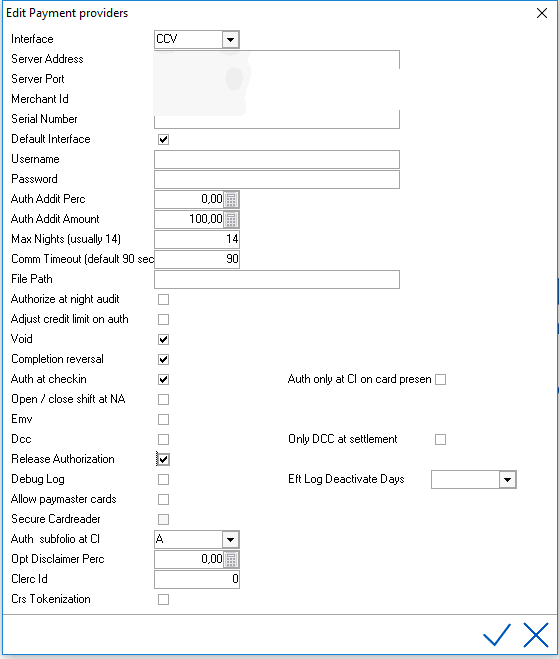Viewport: 559px width, 659px height.
Task: Enable the Debug Log checkbox
Action: click(163, 480)
